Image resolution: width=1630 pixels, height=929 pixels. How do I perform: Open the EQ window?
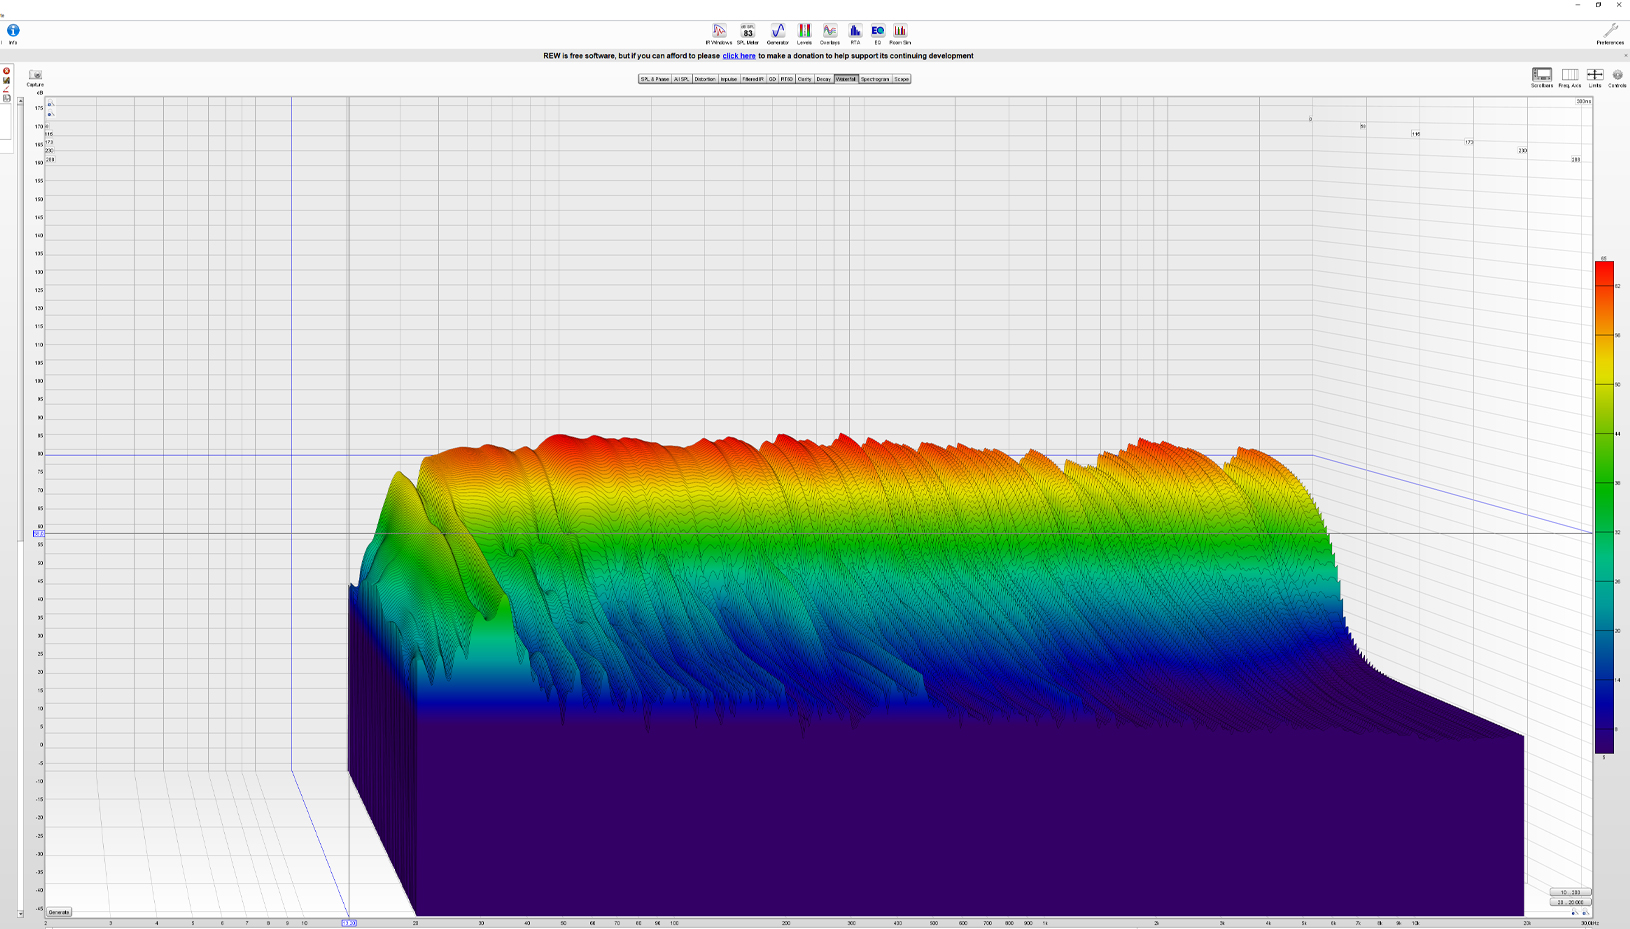tap(877, 32)
